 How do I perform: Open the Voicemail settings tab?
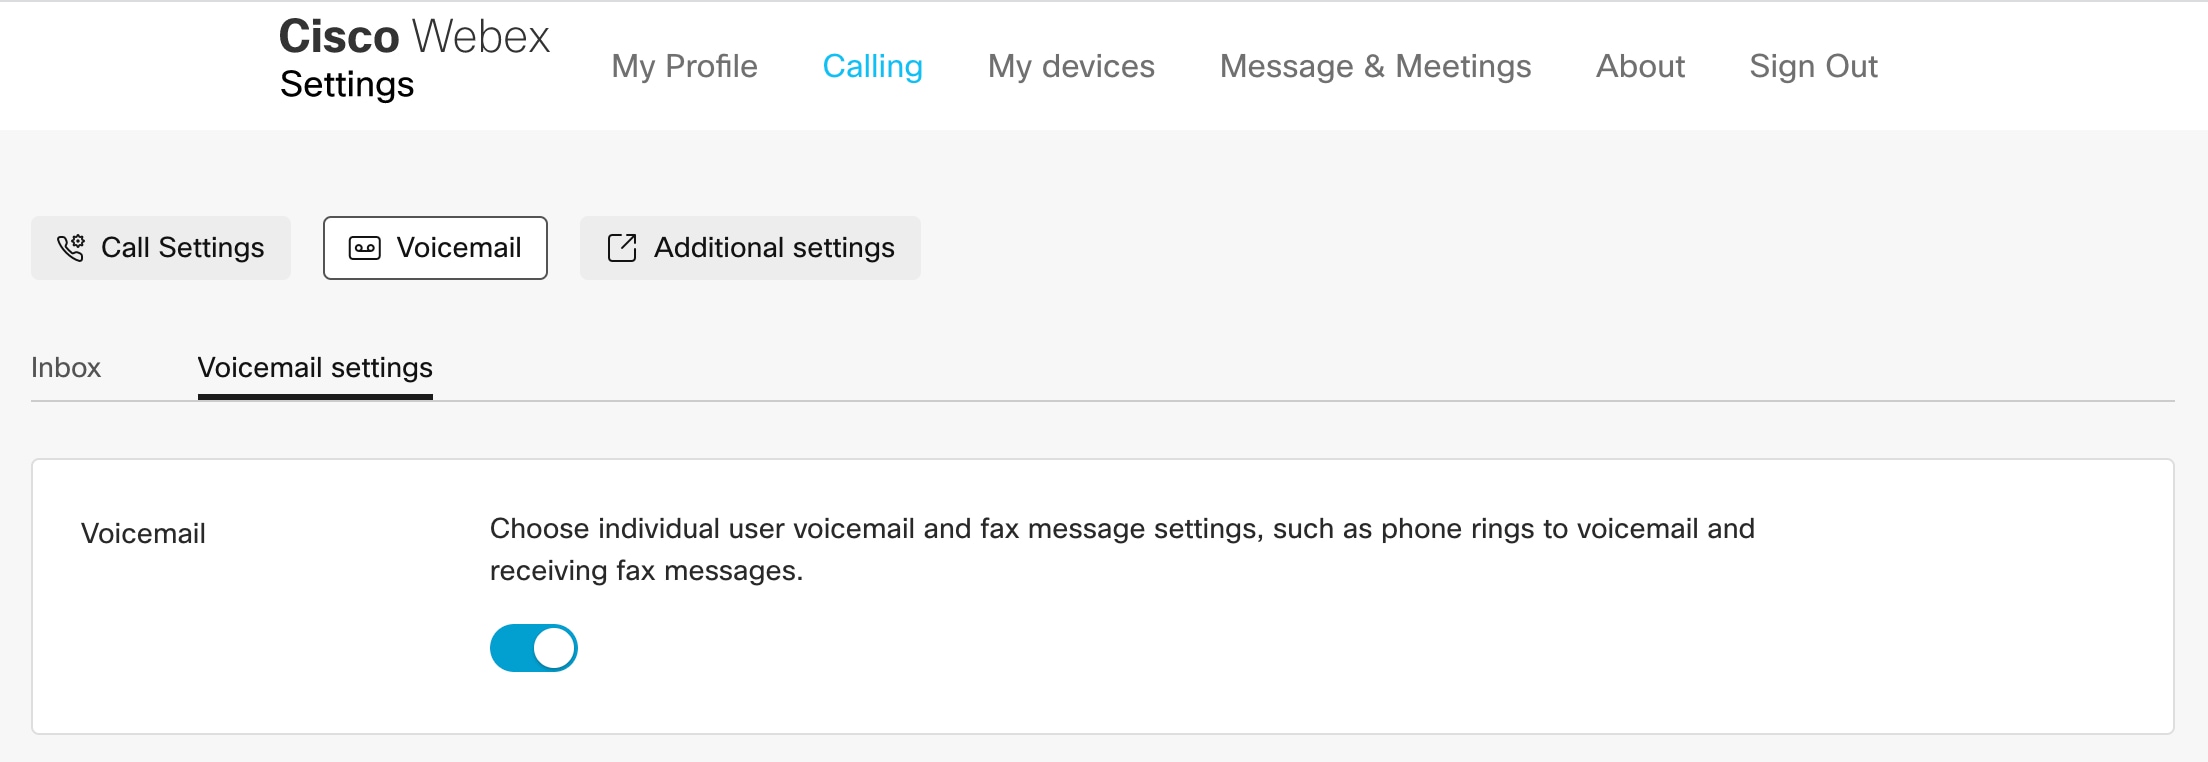coord(314,368)
